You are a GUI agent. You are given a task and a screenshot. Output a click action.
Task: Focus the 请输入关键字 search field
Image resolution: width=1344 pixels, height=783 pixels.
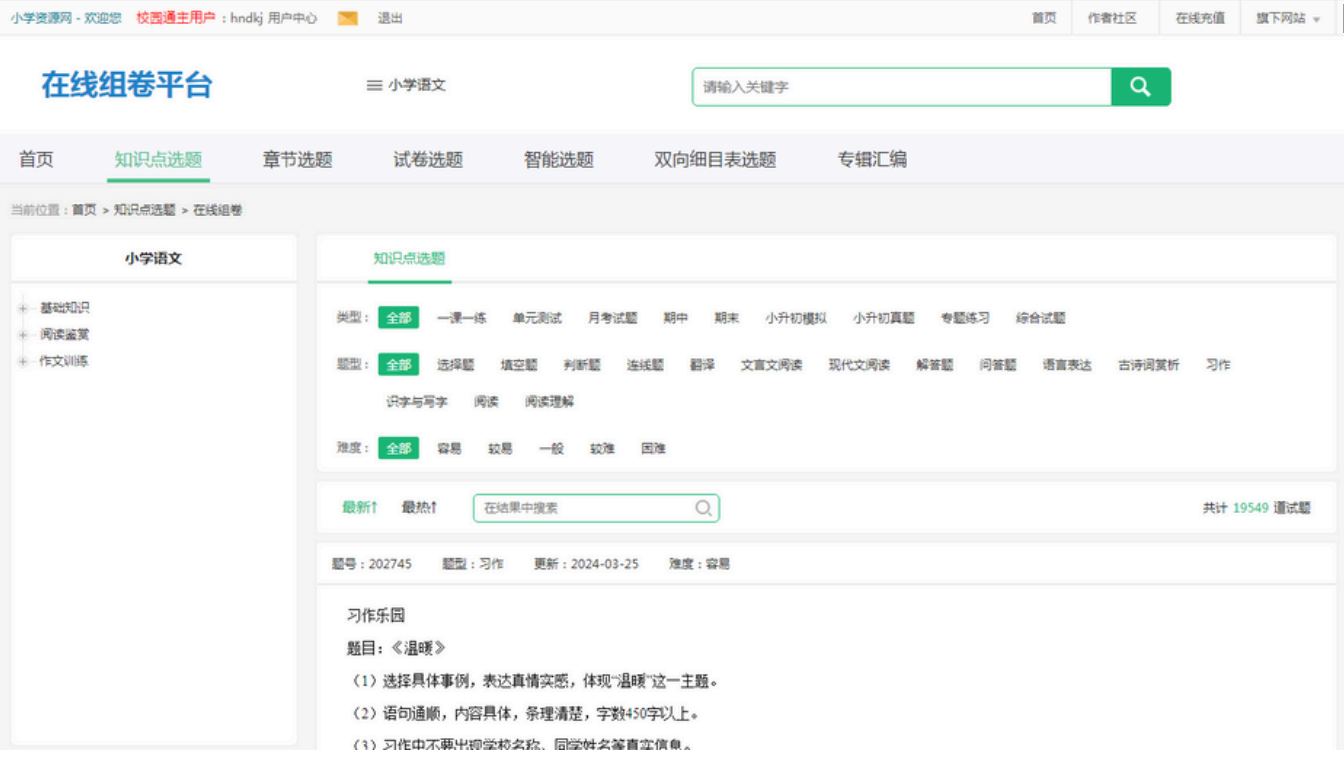point(902,87)
